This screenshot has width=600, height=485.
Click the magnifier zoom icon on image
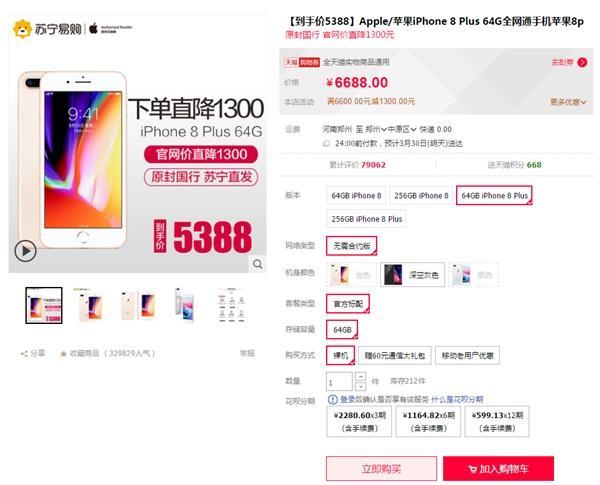[x=258, y=264]
